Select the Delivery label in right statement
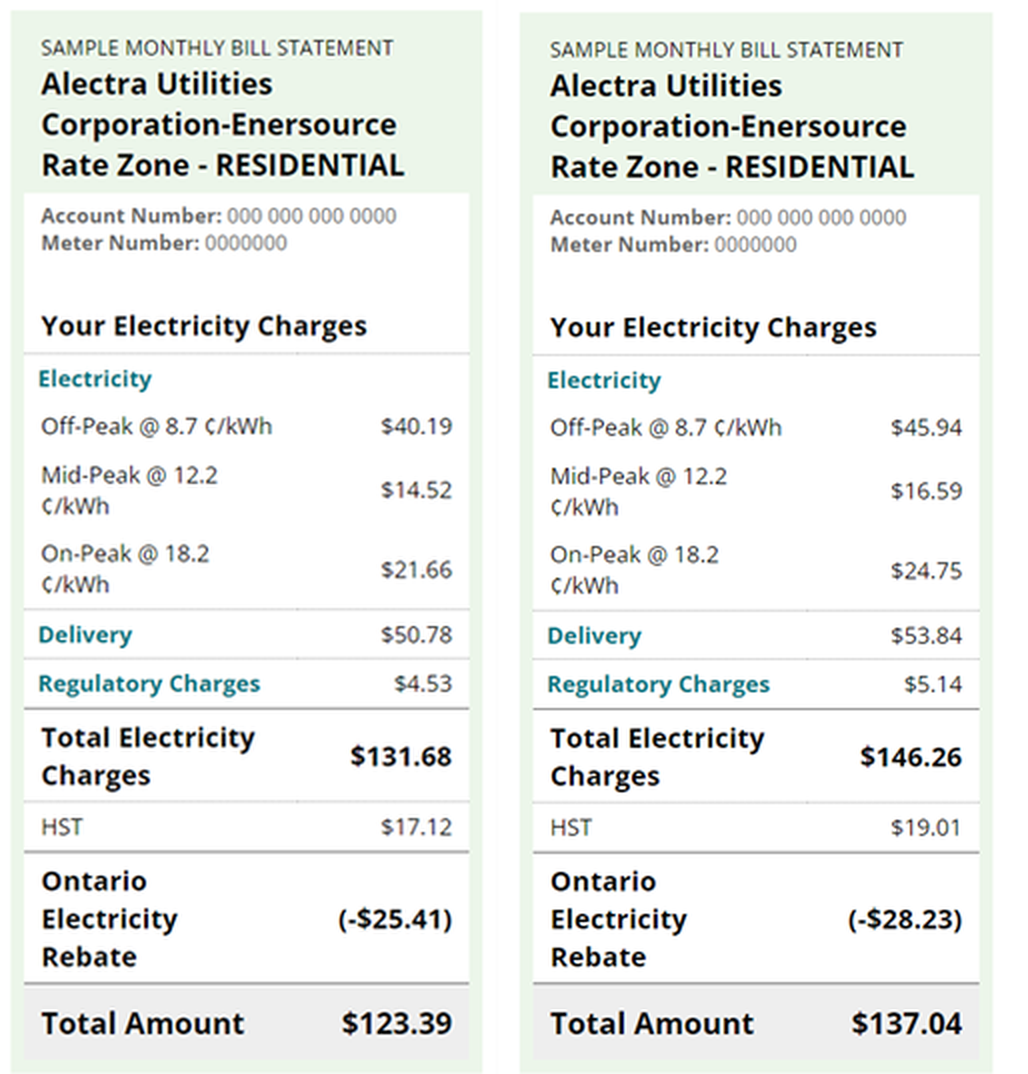Viewport: 1028px width, 1074px height. click(x=594, y=637)
